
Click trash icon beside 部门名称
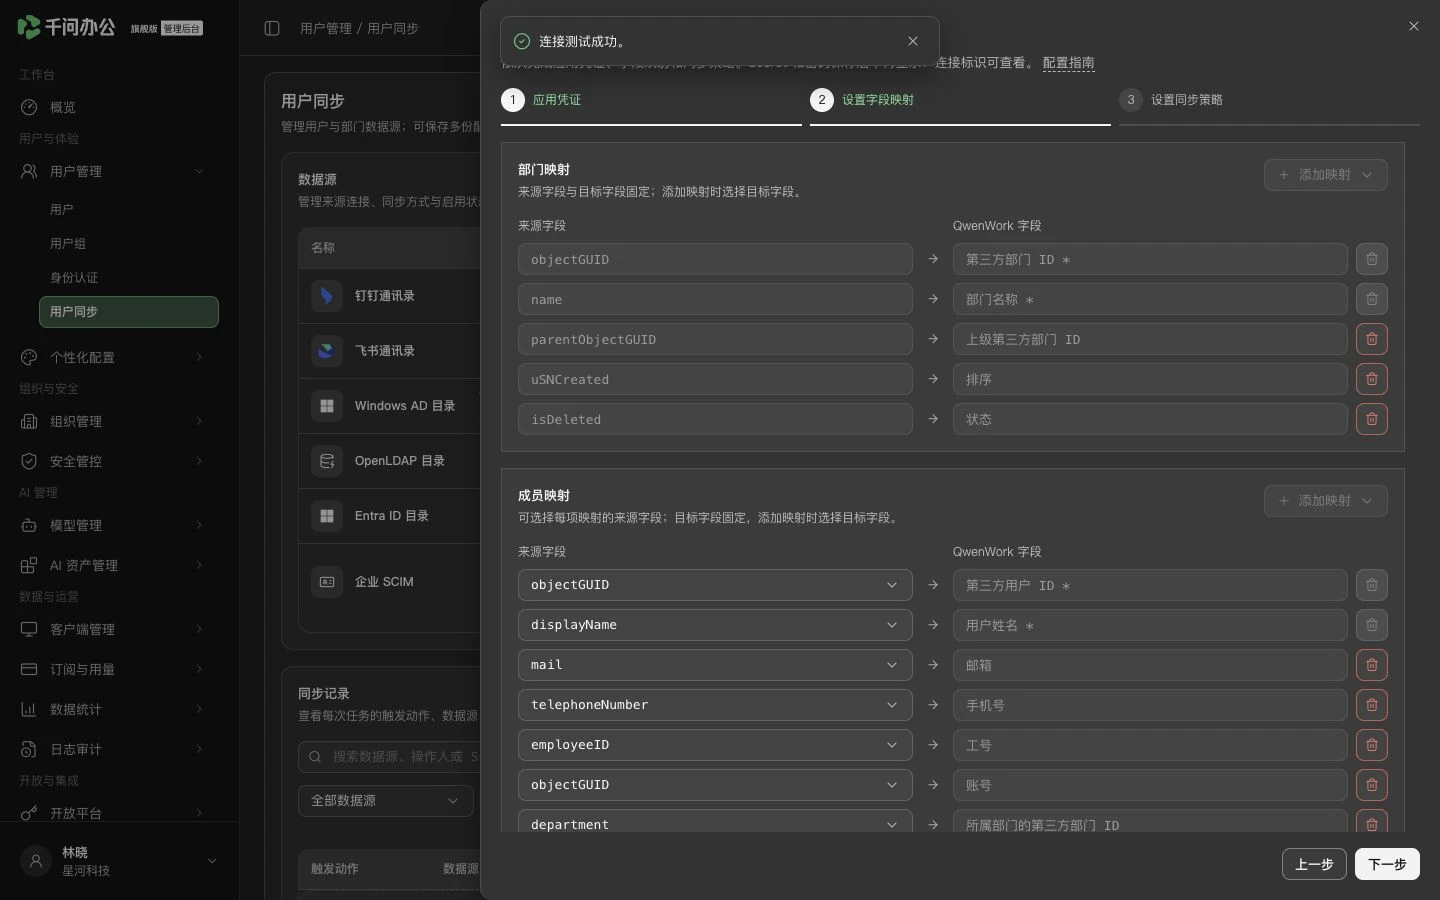(1371, 299)
